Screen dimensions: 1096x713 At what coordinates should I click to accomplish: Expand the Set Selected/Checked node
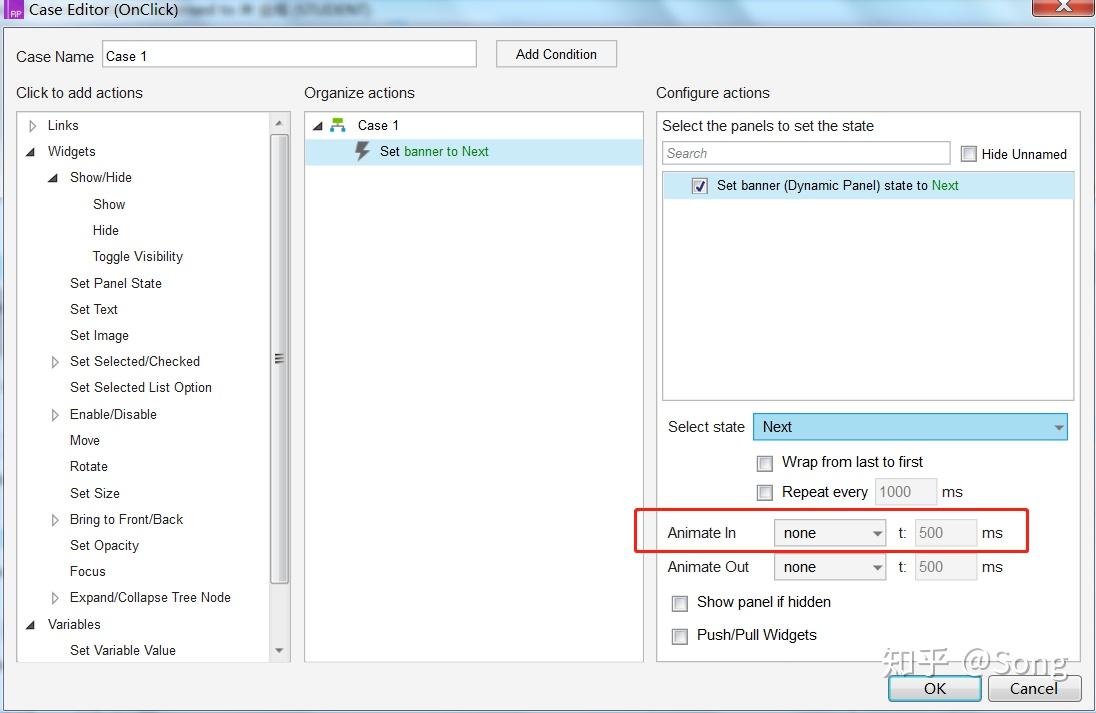coord(55,362)
